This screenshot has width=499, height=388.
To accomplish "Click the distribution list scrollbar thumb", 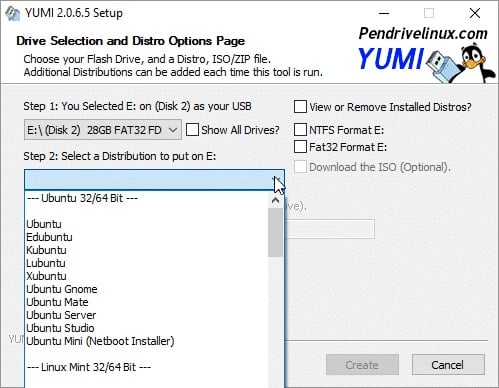I will [x=275, y=233].
